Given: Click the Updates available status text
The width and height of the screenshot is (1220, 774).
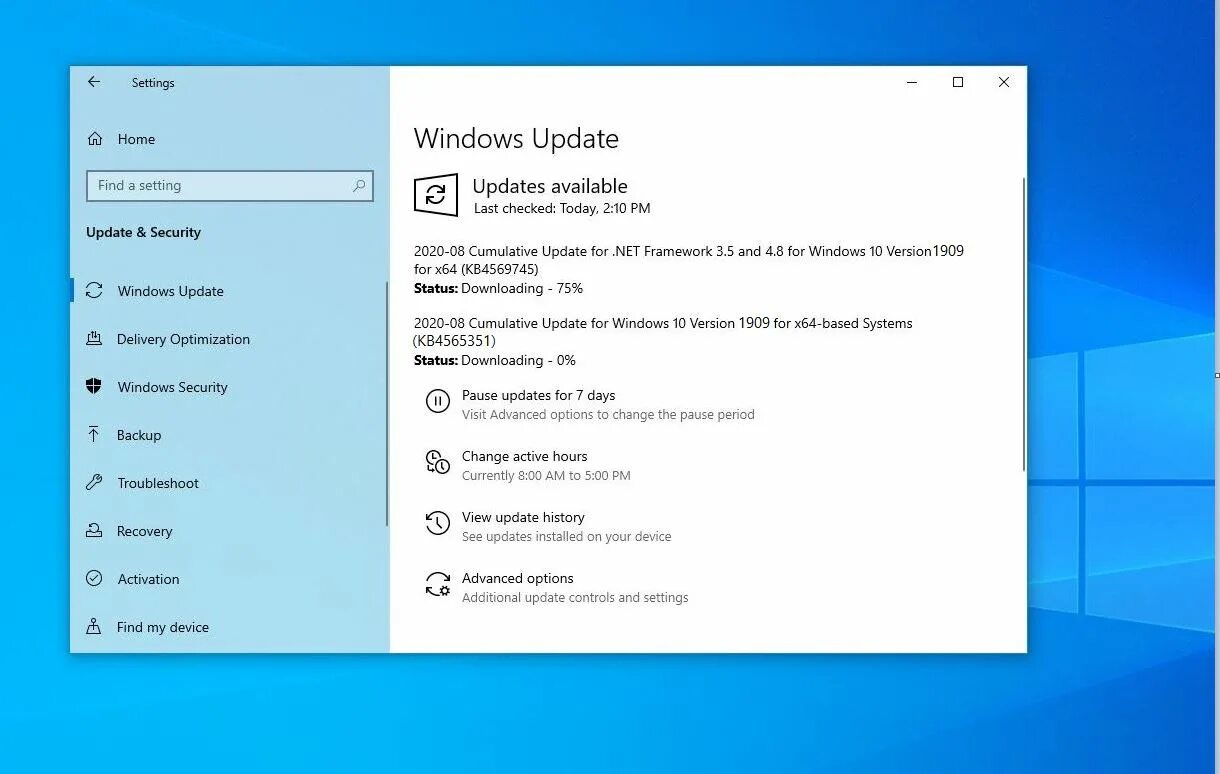Looking at the screenshot, I should 550,186.
